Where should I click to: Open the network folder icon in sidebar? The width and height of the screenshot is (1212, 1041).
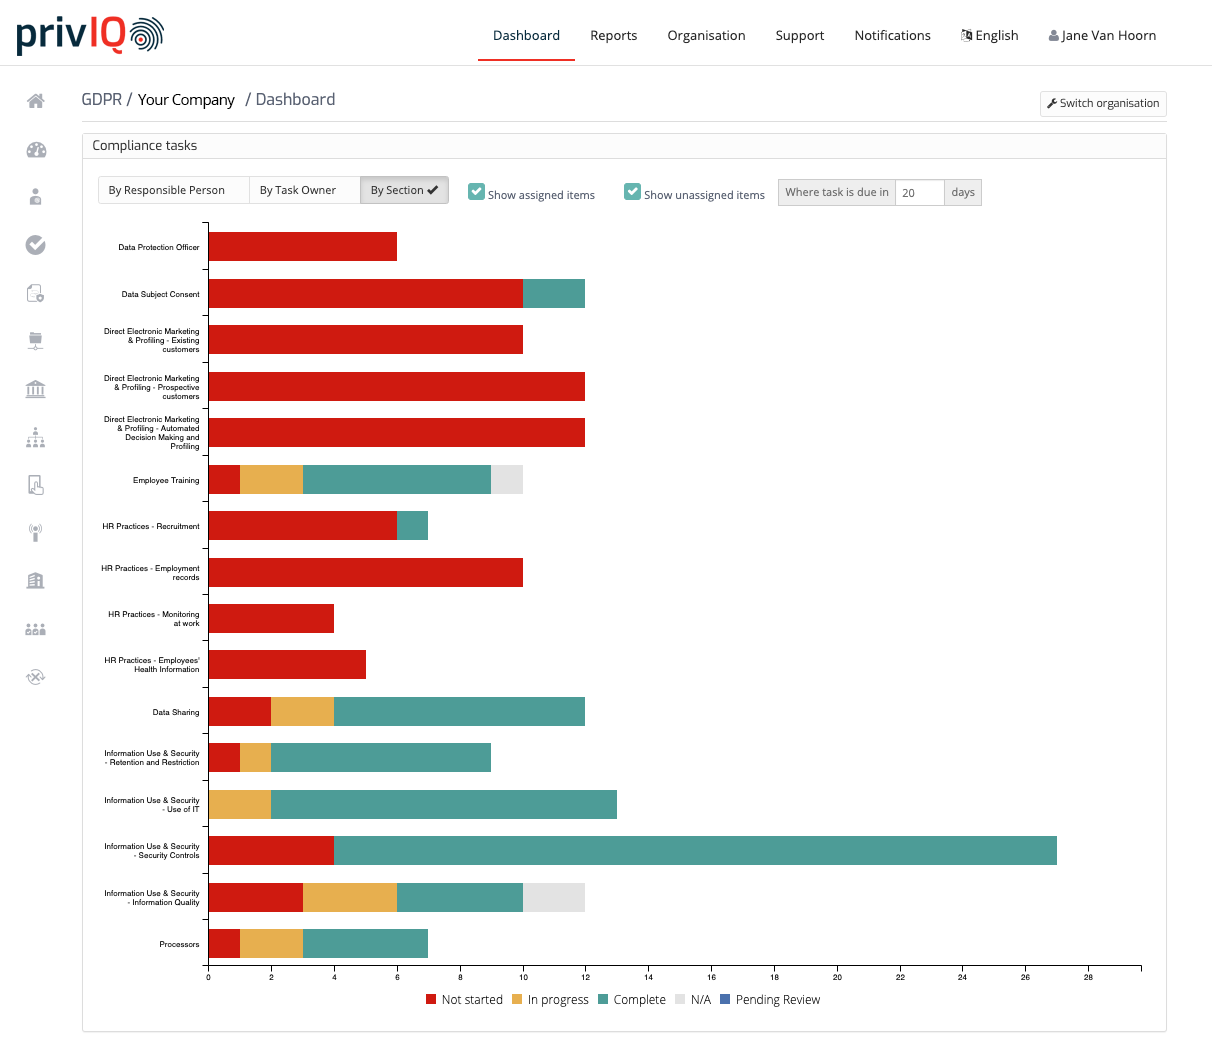36,341
